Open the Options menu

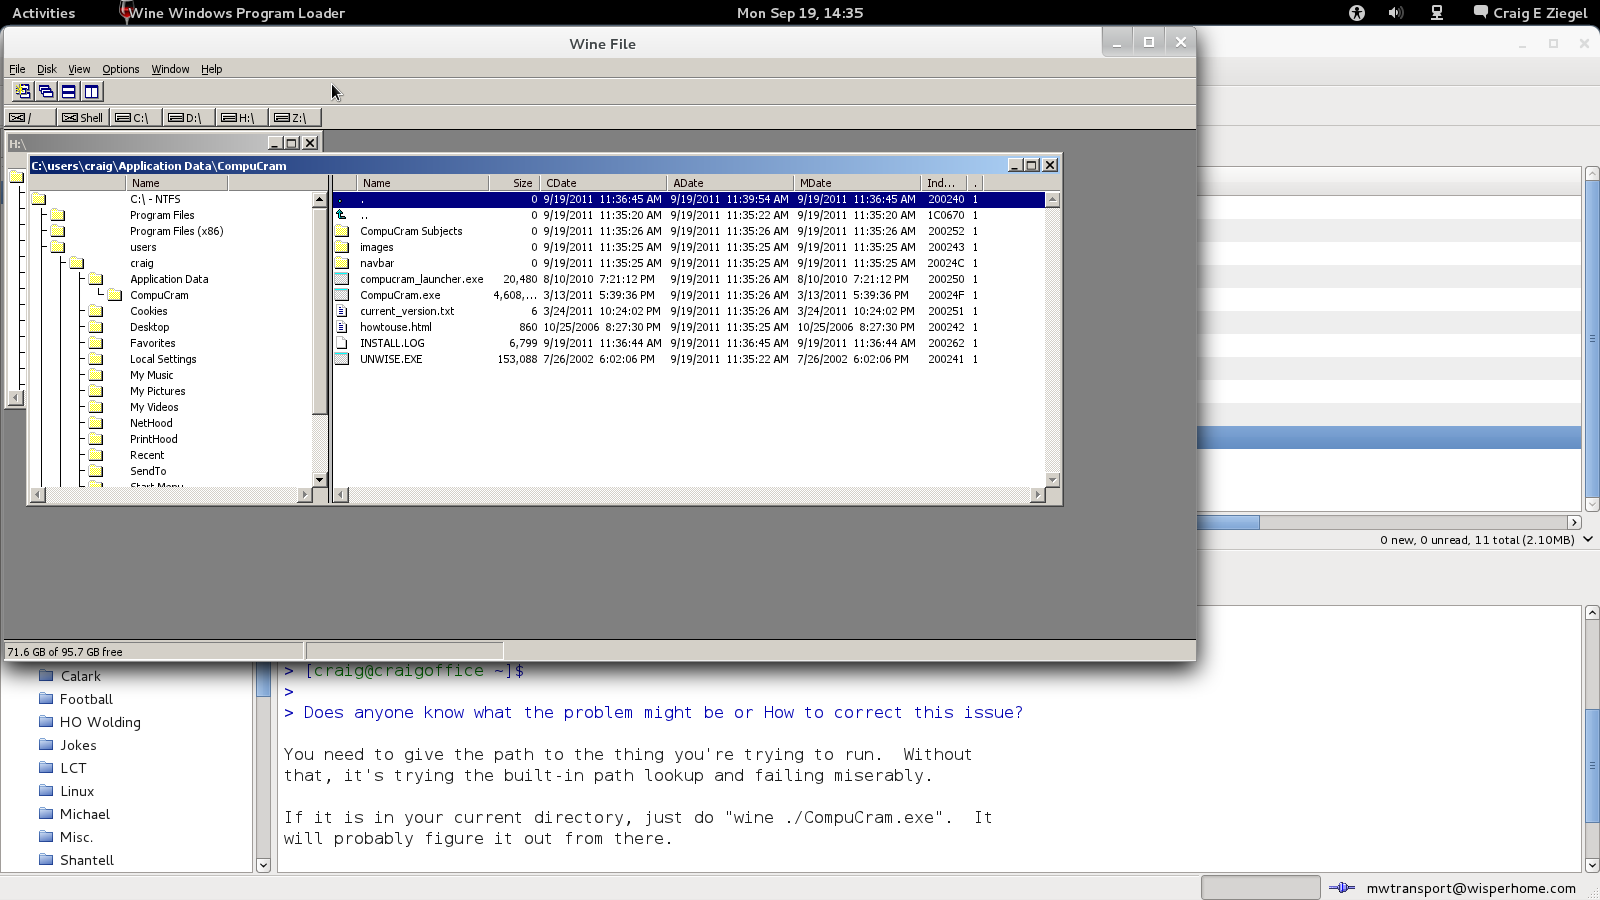[120, 69]
